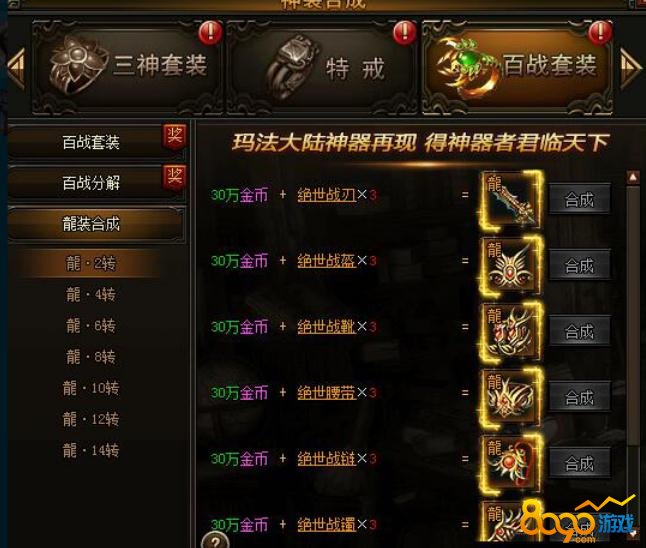646x548 pixels.
Task: Select the dragon helmet item icon
Action: click(512, 266)
